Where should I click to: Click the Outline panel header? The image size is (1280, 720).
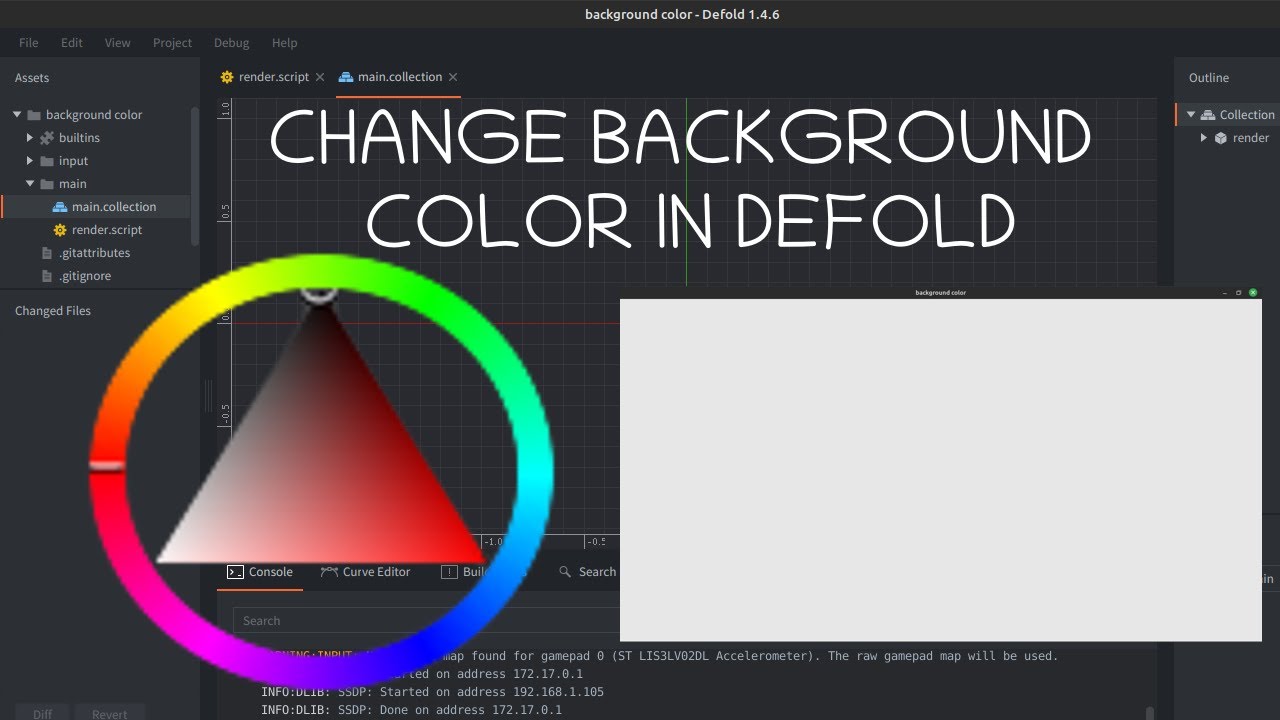[1209, 78]
